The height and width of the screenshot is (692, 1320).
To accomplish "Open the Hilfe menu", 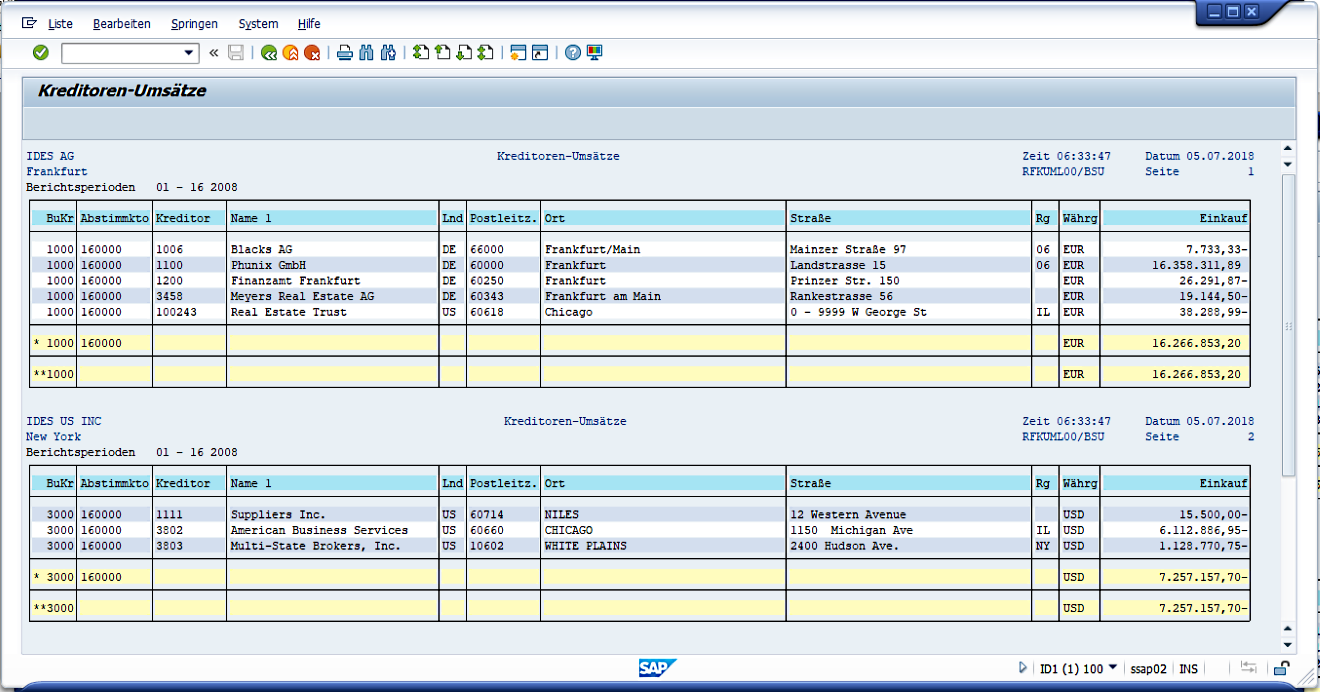I will 309,24.
